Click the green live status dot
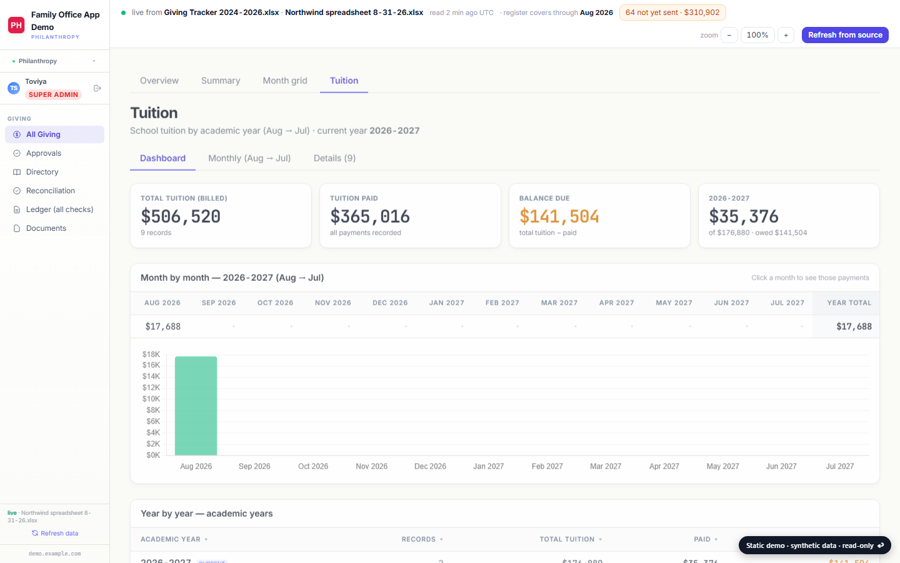900x563 pixels. click(x=123, y=13)
